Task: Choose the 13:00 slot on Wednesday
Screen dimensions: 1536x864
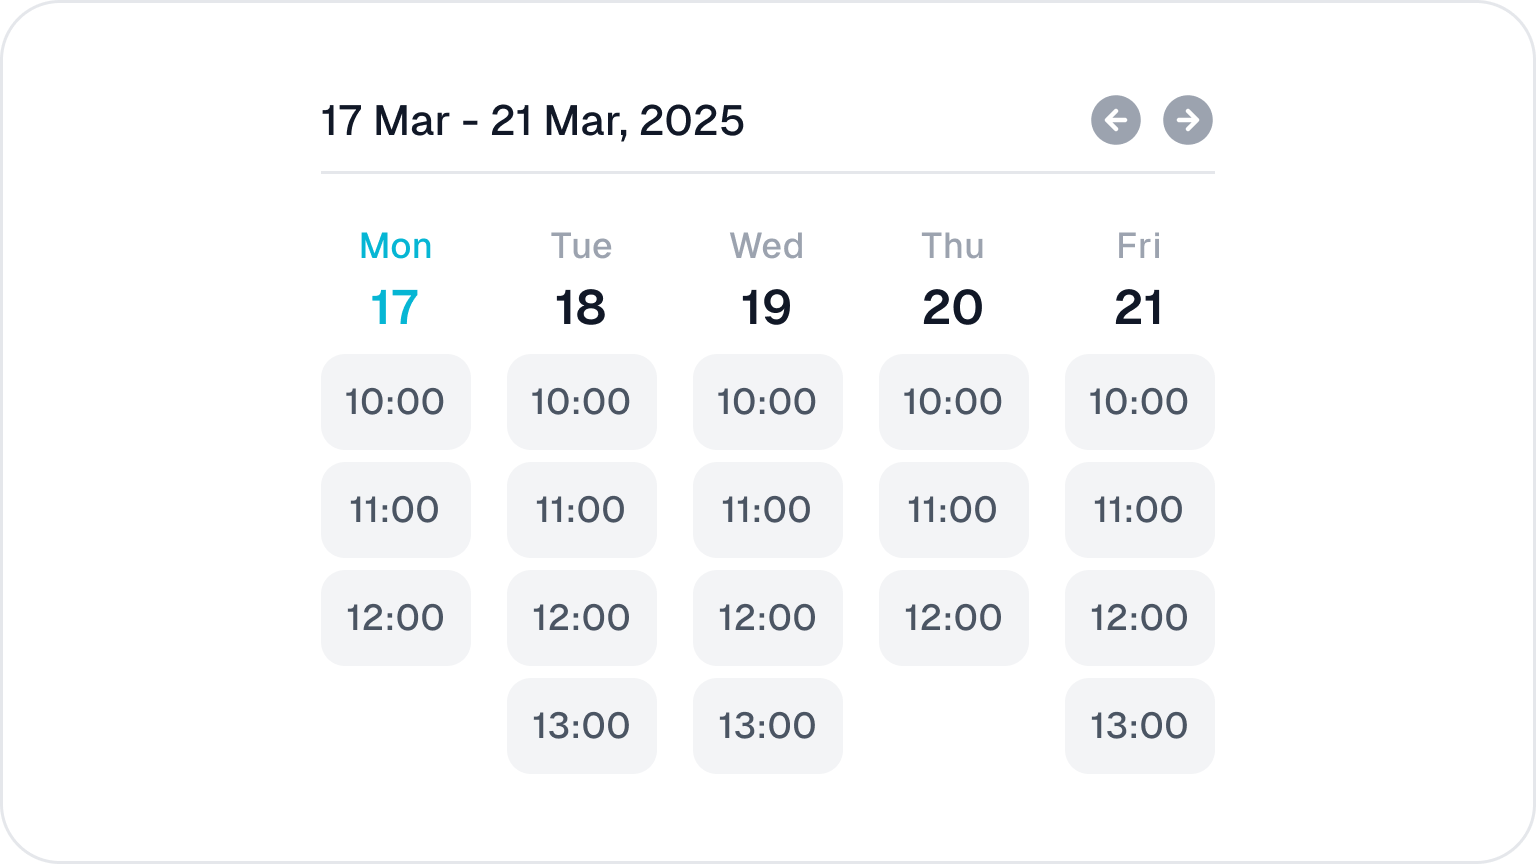Action: 767,726
